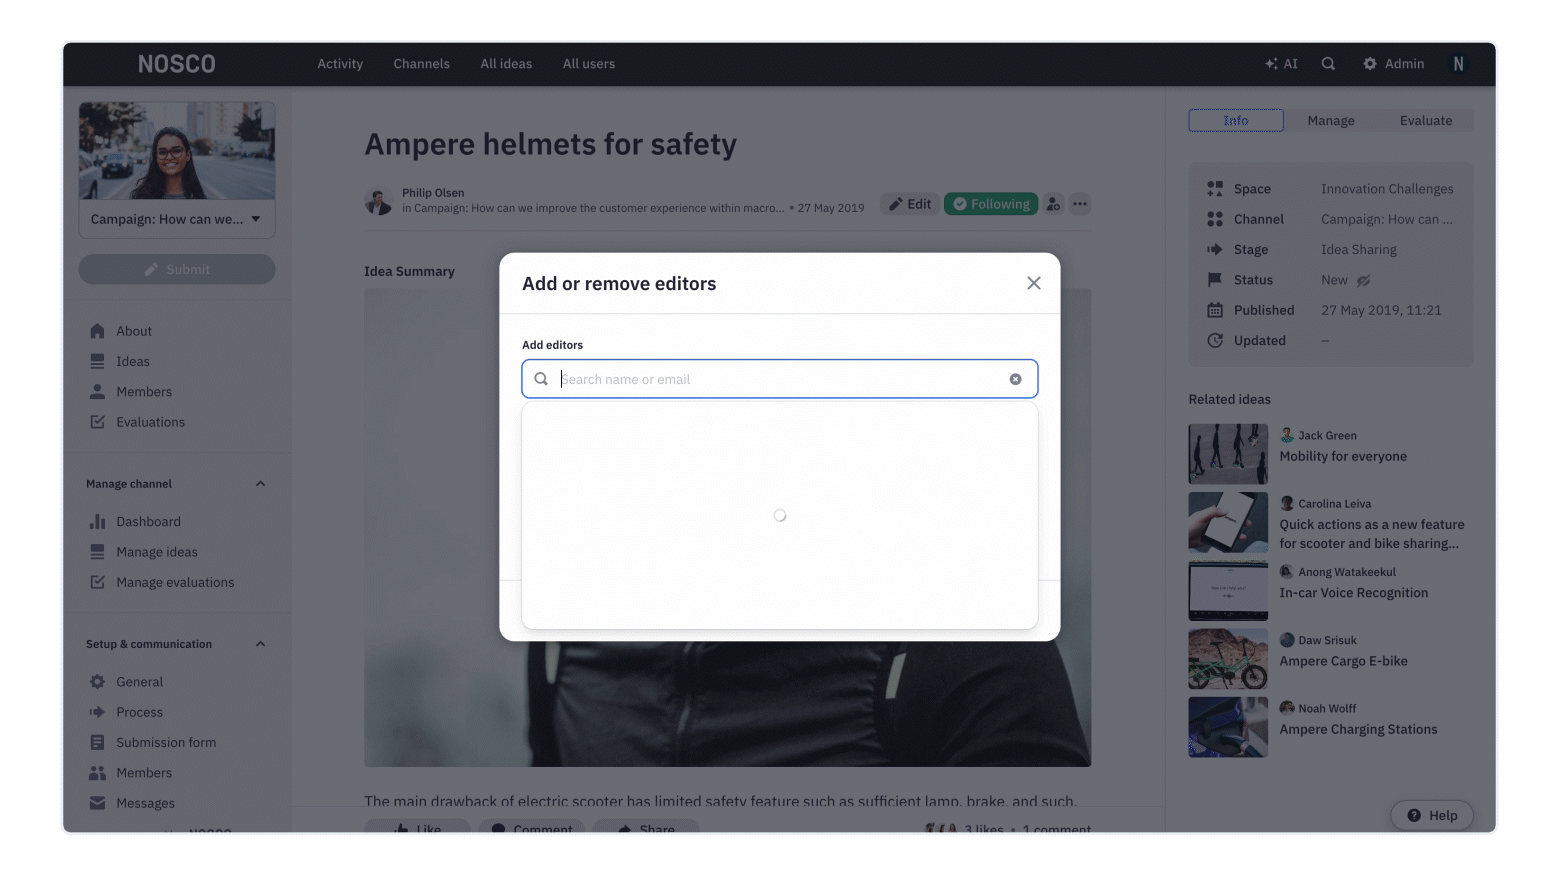Toggle the hidden status eye icon
Image resolution: width=1555 pixels, height=875 pixels.
pyautogui.click(x=1363, y=280)
